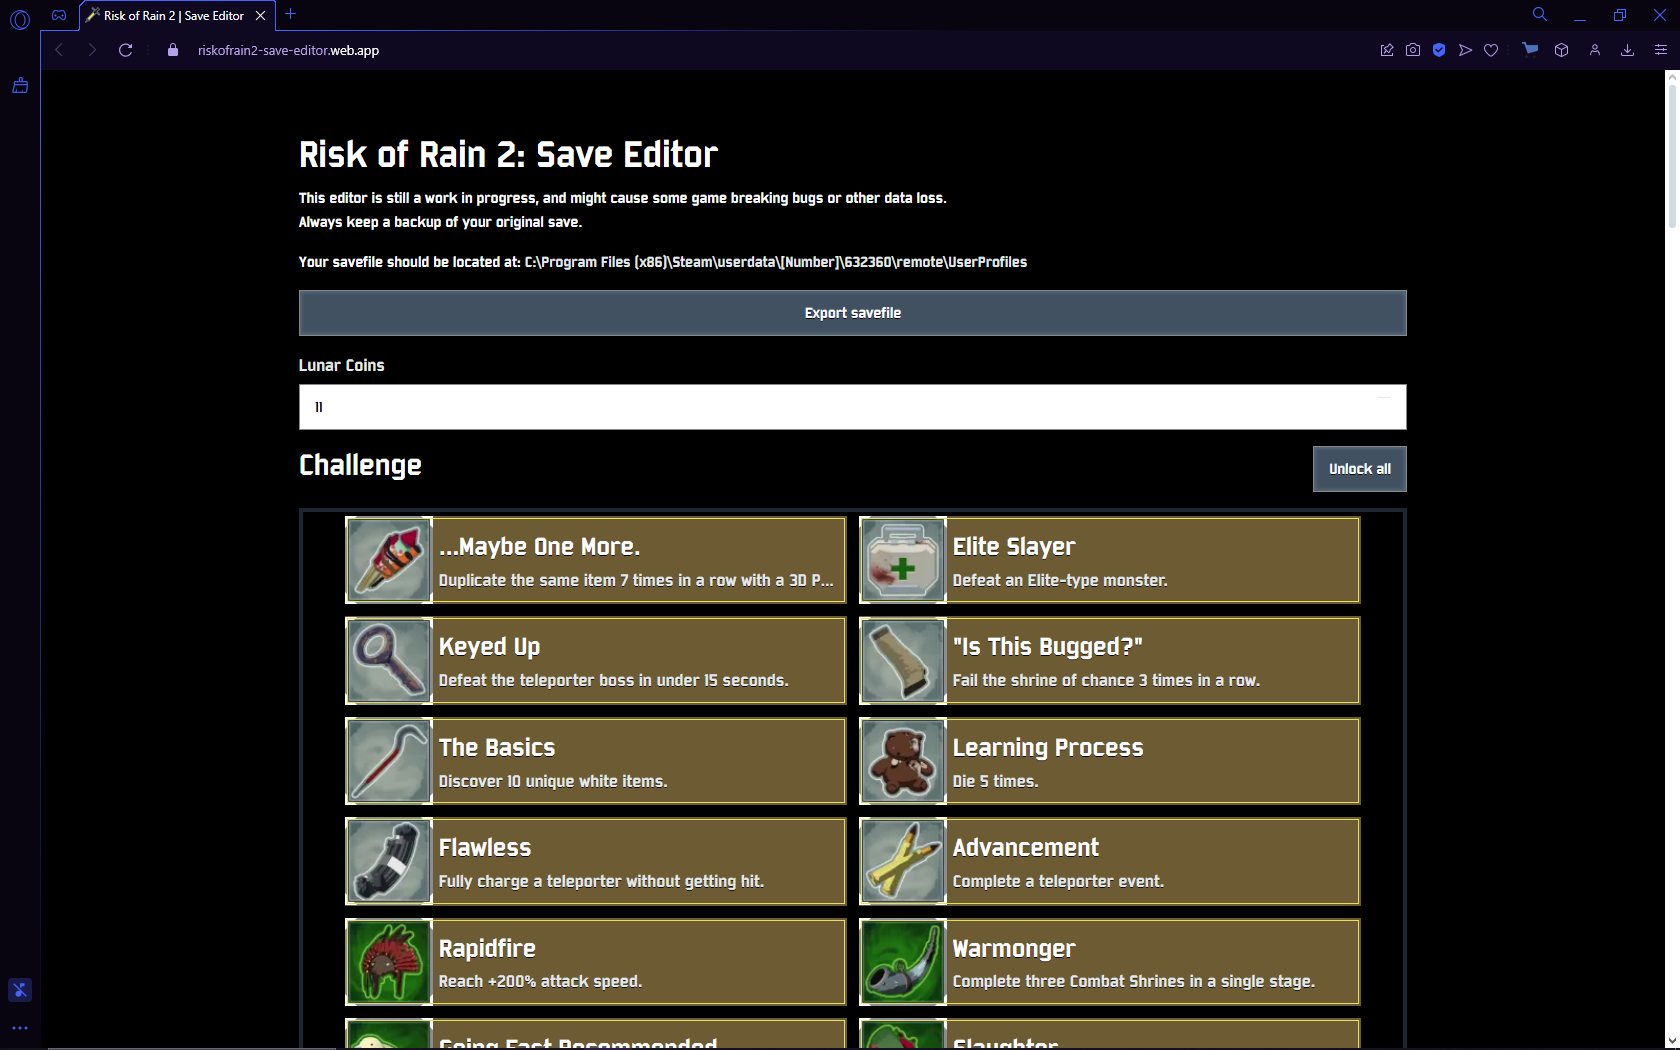Screen dimensions: 1680x1050
Task: Open a new tab with the plus button
Action: coord(290,14)
